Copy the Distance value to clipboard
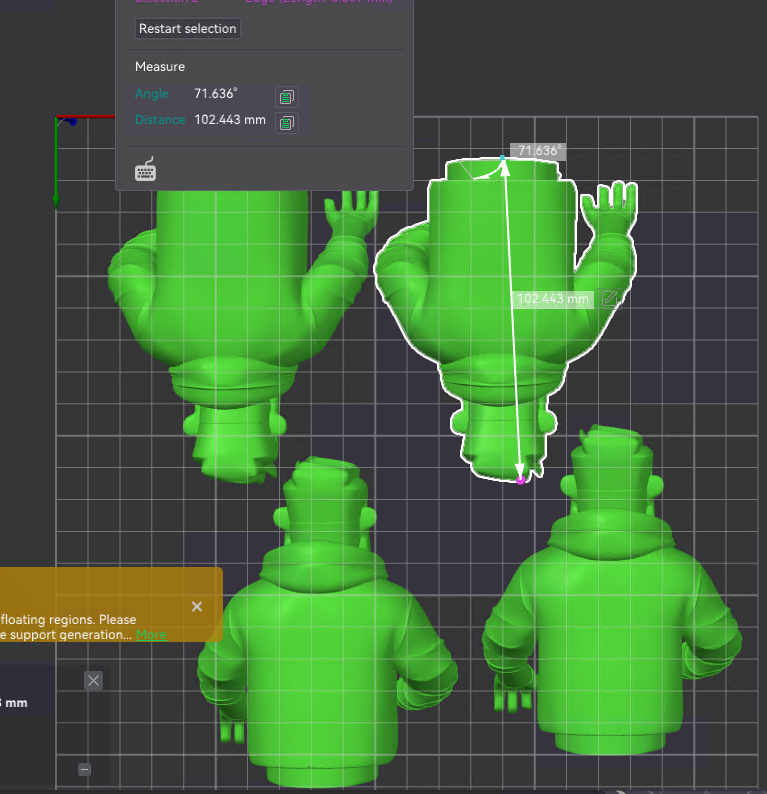The height and width of the screenshot is (794, 767). click(287, 123)
